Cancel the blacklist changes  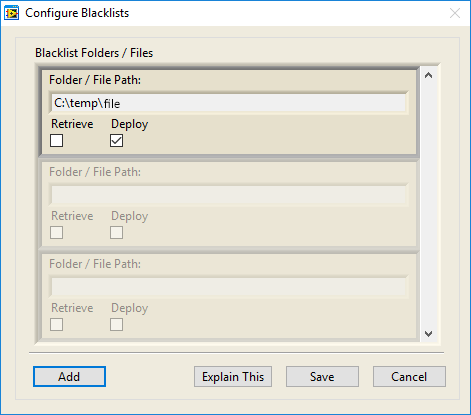[x=409, y=377]
